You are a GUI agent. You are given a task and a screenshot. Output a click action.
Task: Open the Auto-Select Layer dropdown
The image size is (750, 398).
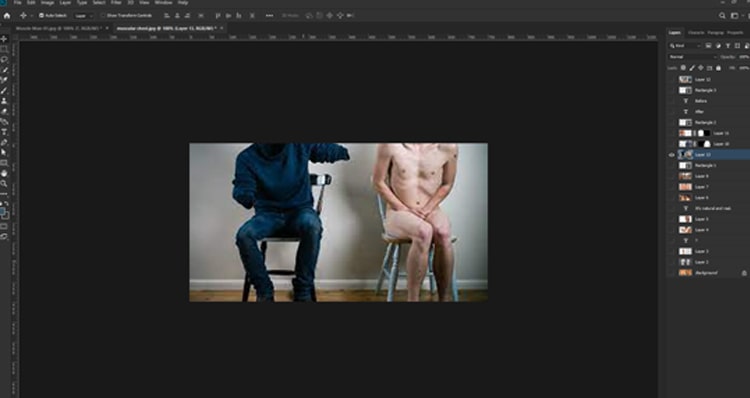[84, 16]
